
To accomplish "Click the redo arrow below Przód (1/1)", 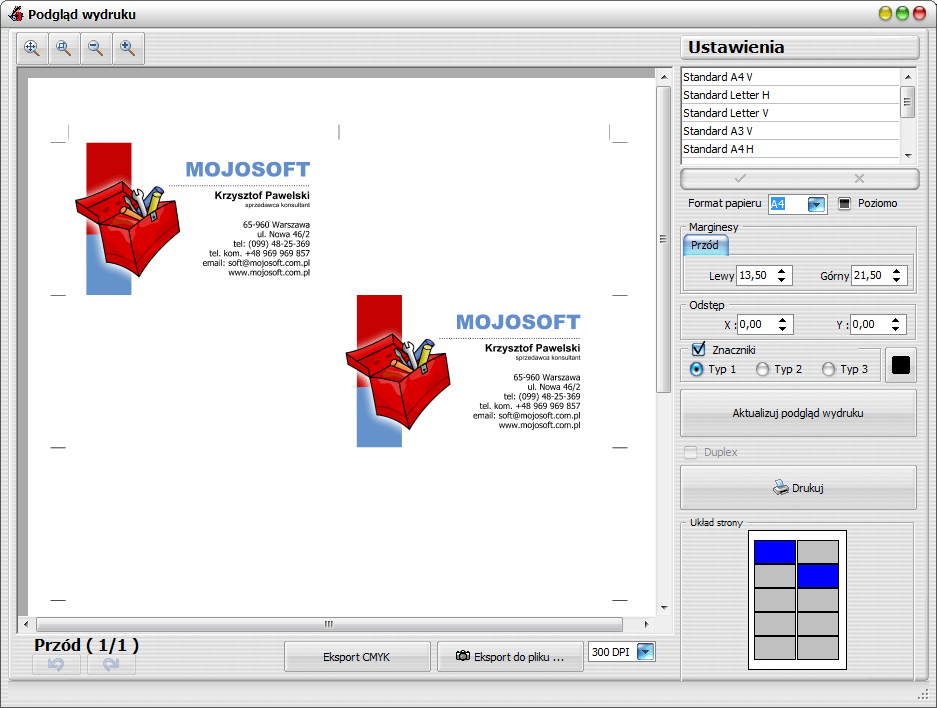I will pos(111,664).
